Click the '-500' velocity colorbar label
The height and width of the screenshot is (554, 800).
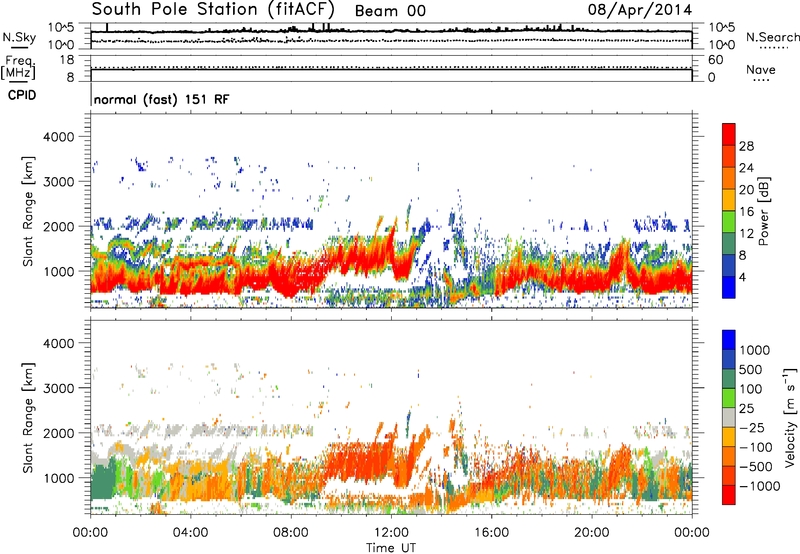(756, 467)
